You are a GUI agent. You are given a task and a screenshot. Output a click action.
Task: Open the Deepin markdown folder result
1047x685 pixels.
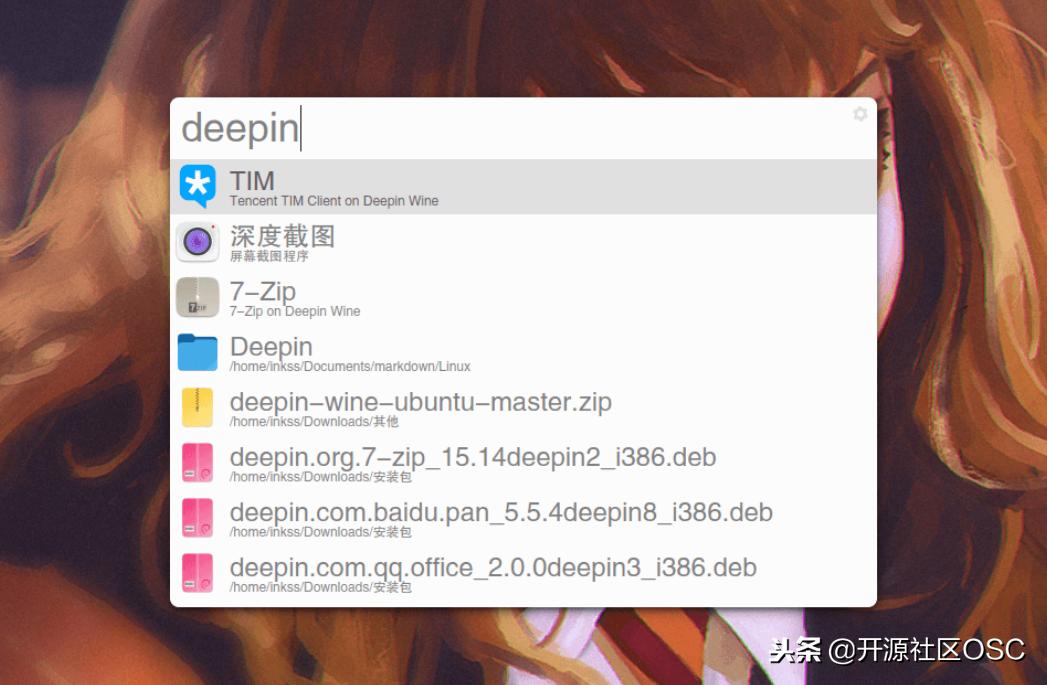450,352
